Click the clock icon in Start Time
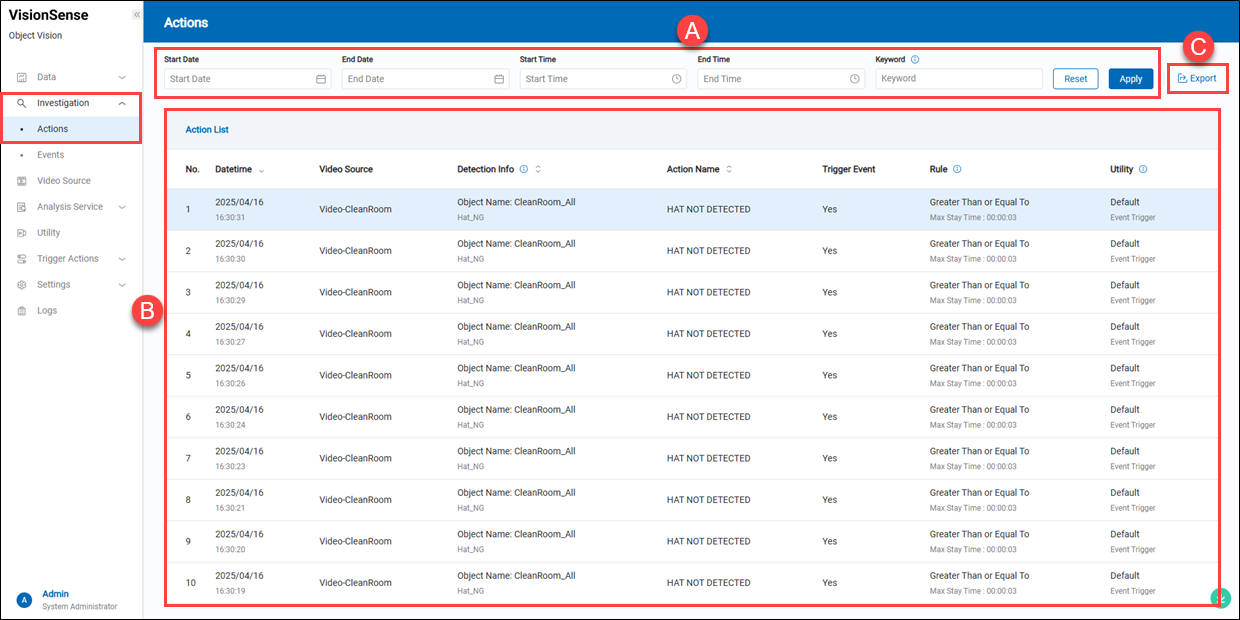 click(677, 79)
